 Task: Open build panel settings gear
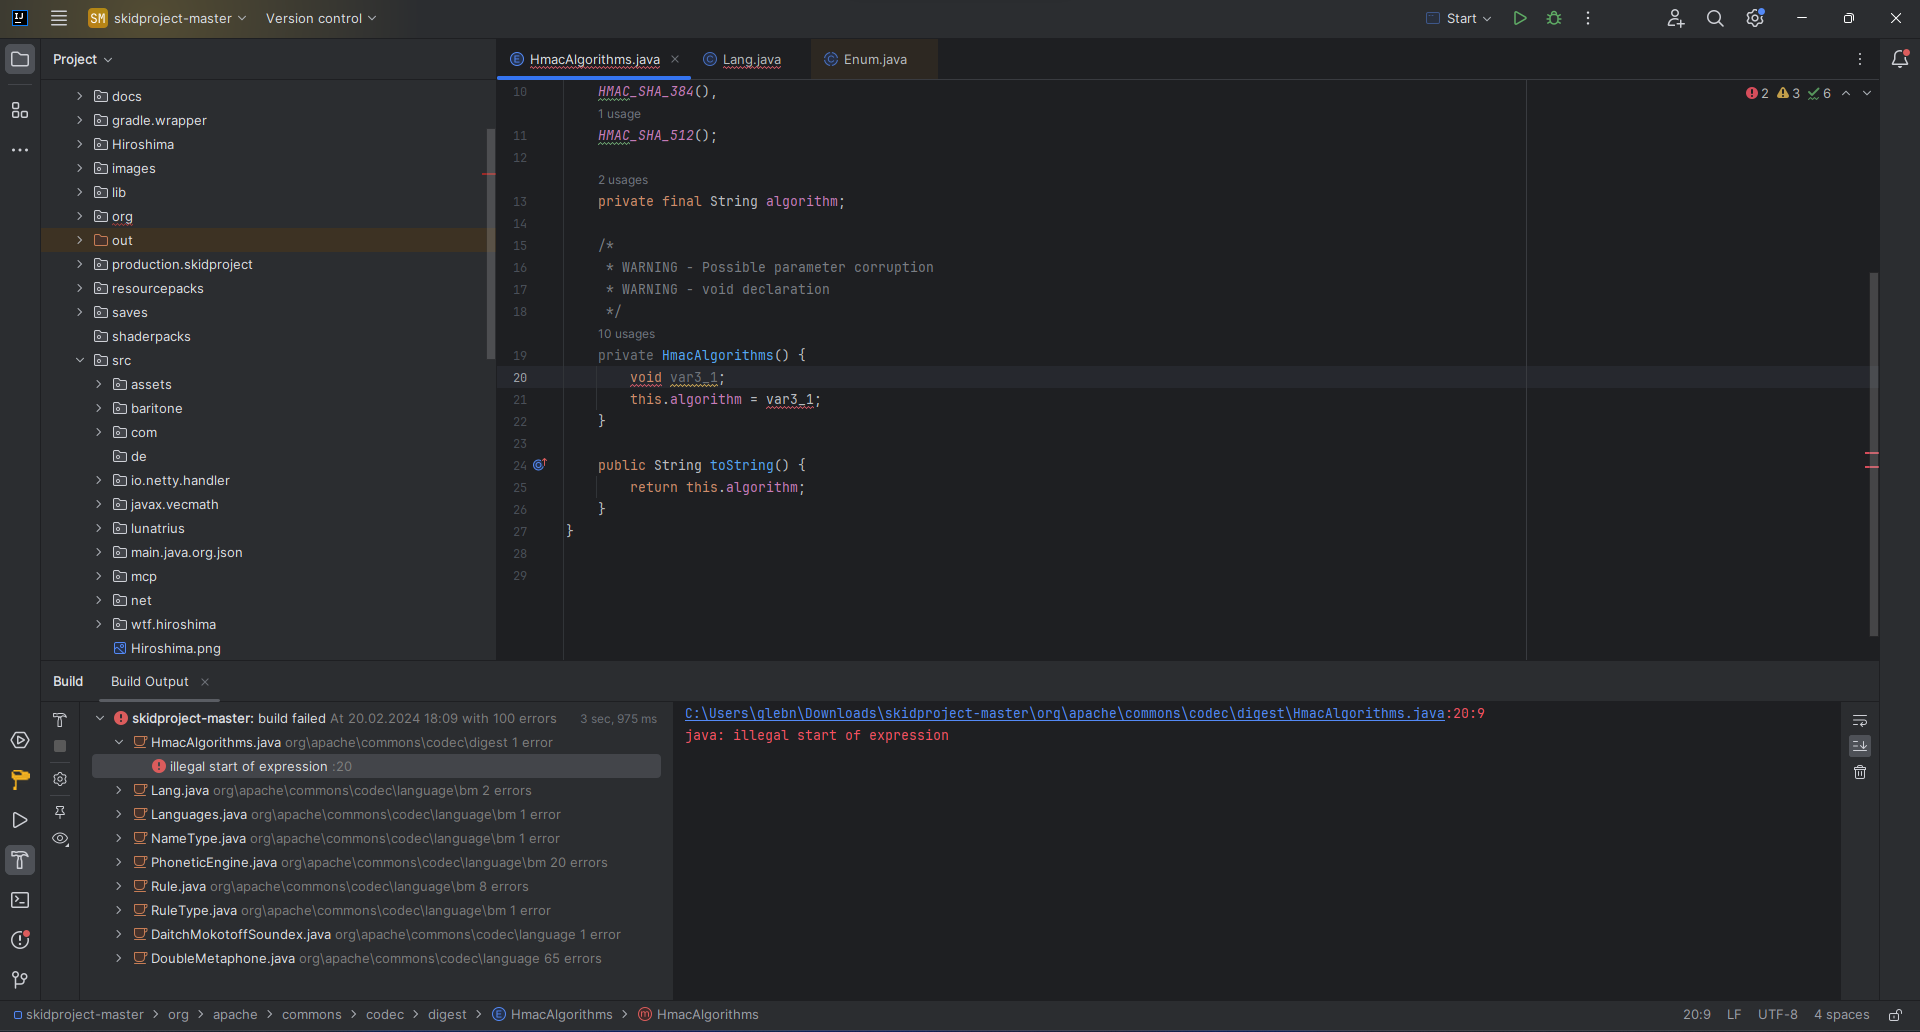coord(60,779)
